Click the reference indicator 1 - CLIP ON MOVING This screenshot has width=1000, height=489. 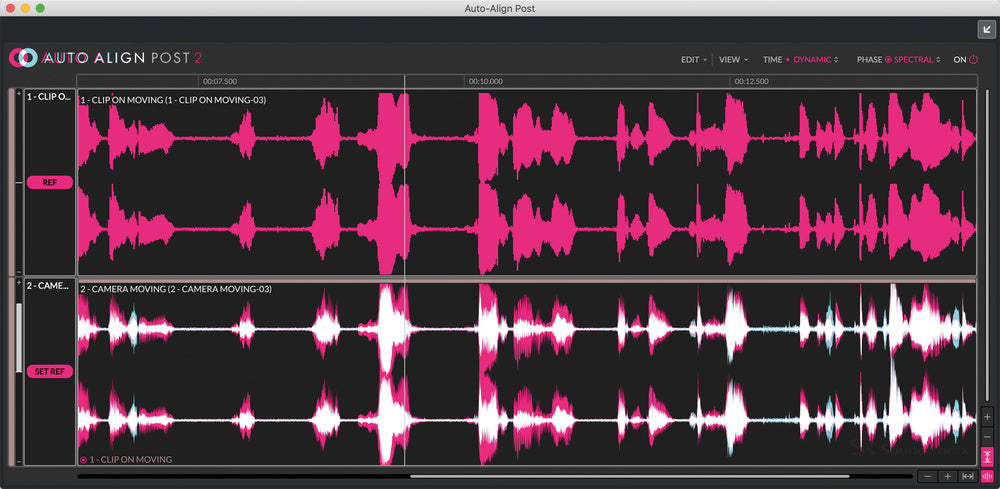pos(131,459)
